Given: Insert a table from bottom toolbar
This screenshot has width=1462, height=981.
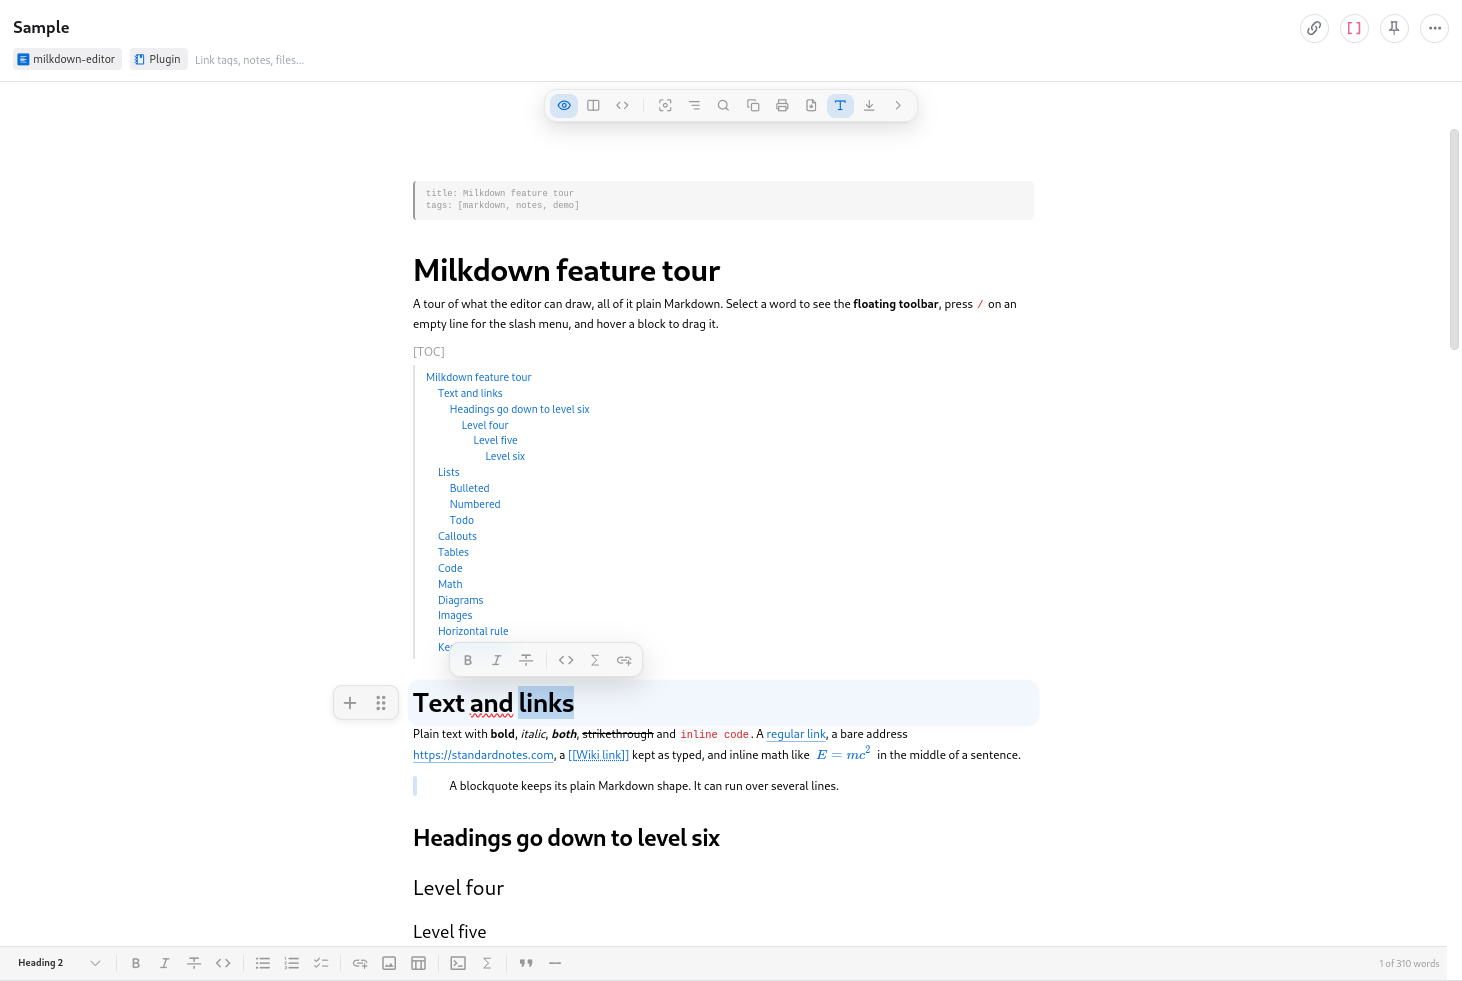Looking at the screenshot, I should click(418, 963).
